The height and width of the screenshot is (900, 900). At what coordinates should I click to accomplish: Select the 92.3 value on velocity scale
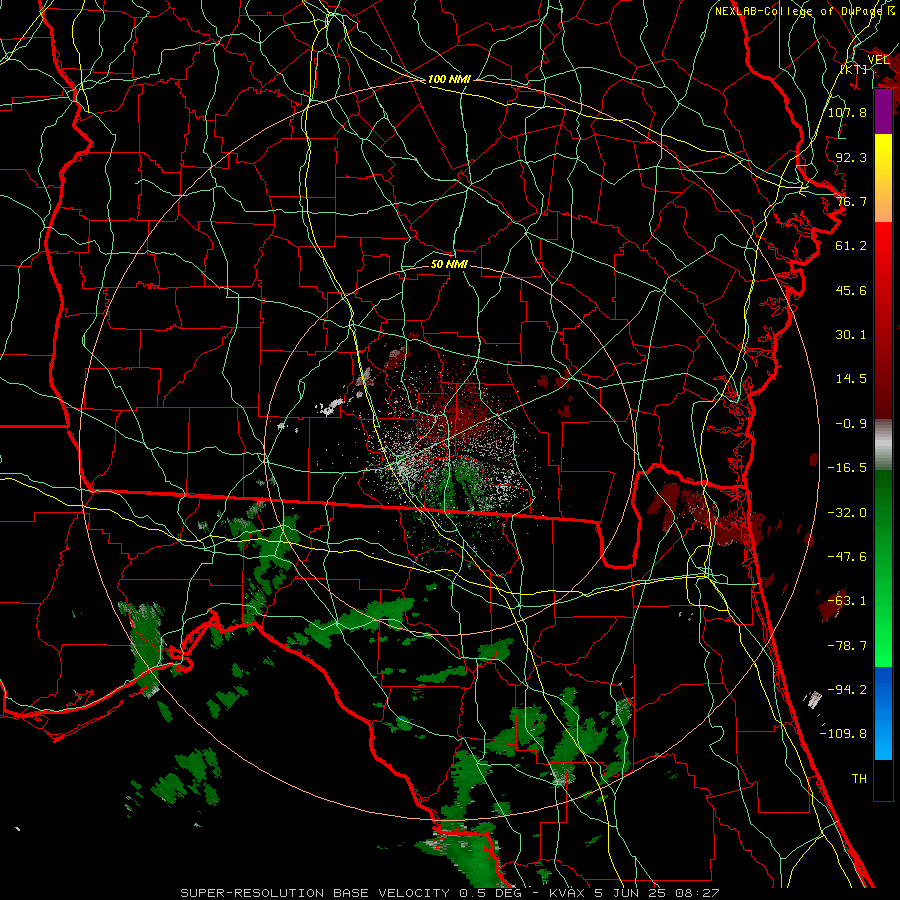point(851,157)
